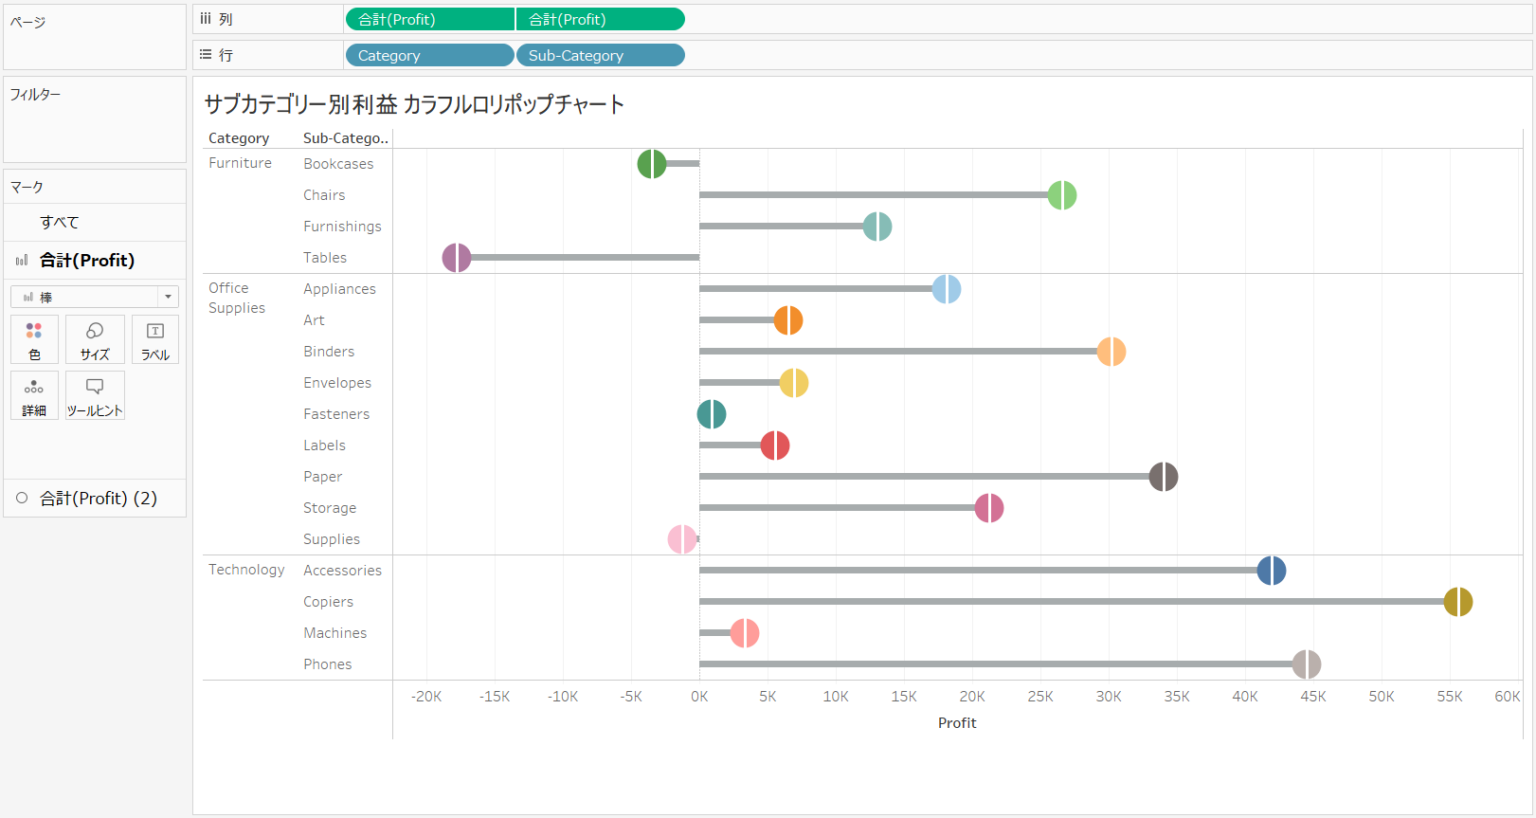The image size is (1536, 818).
Task: Click the Detail (詳細) shelf icon
Action: (34, 395)
